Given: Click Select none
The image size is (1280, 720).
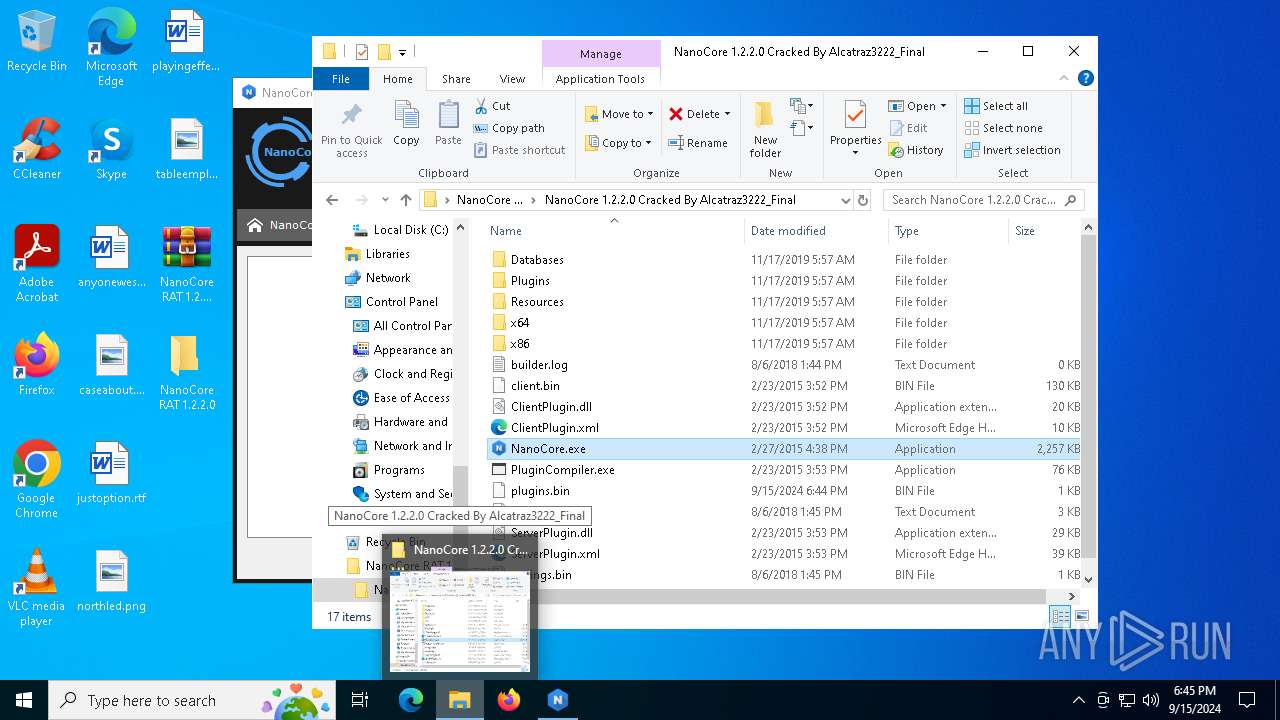Looking at the screenshot, I should [1003, 128].
